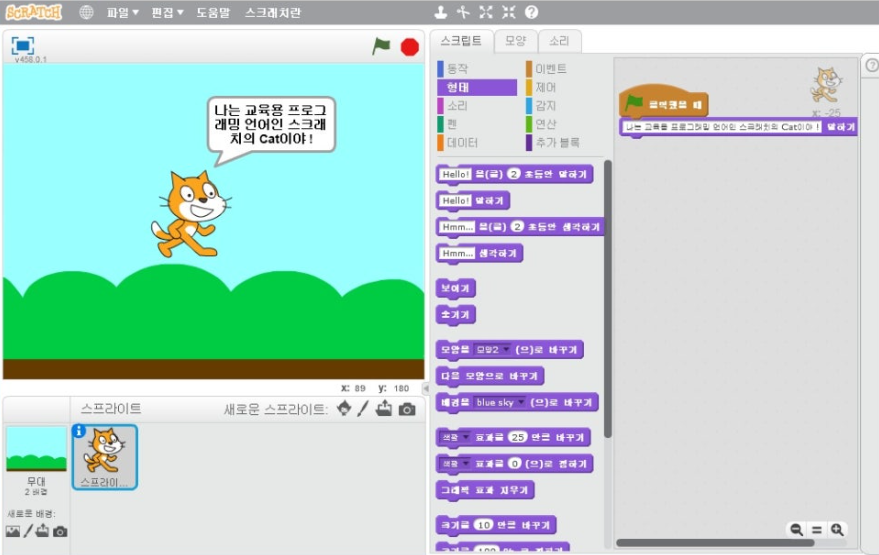Open the 도움말 menu
The image size is (879, 555).
(213, 12)
